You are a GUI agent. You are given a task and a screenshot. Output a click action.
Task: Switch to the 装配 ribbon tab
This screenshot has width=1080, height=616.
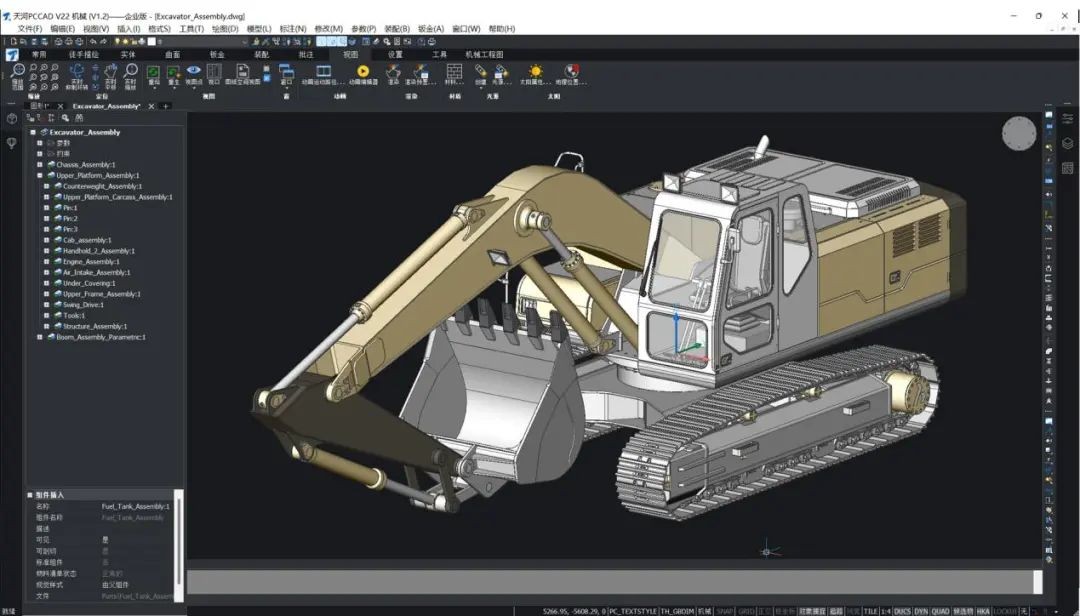point(261,54)
